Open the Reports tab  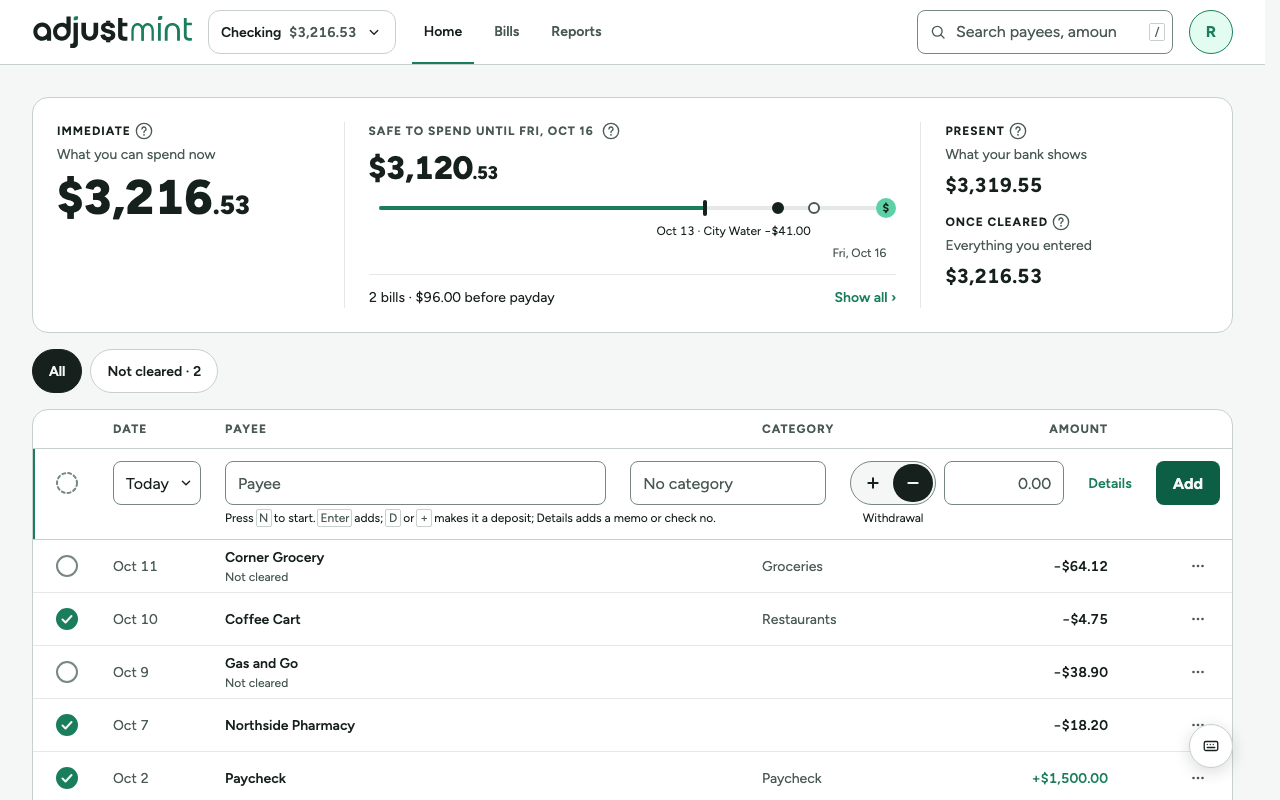[x=576, y=32]
